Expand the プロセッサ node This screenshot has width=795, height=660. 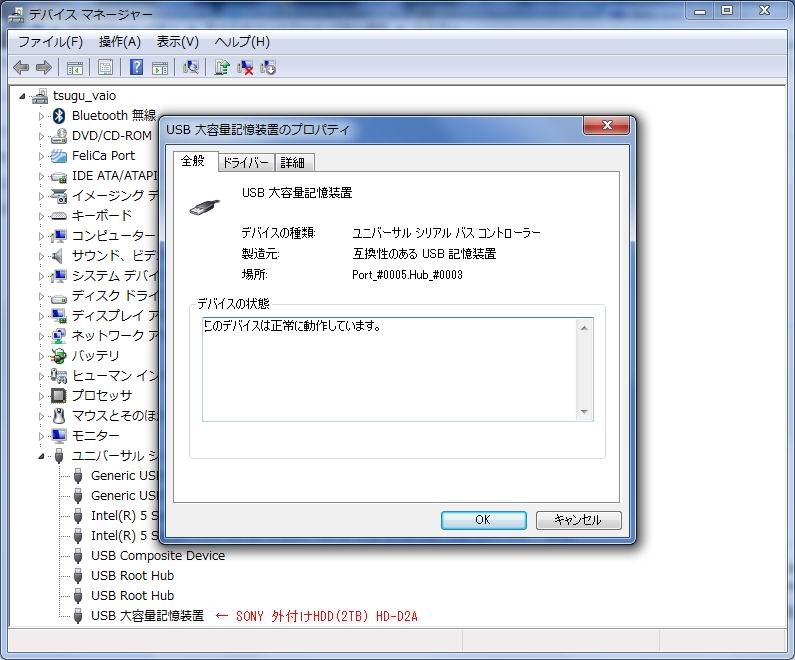tap(42, 396)
